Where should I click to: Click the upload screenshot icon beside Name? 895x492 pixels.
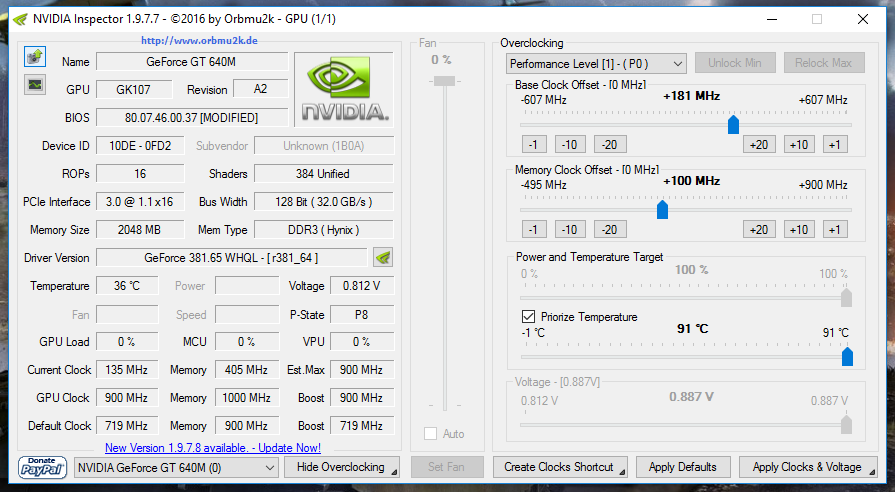(x=35, y=57)
